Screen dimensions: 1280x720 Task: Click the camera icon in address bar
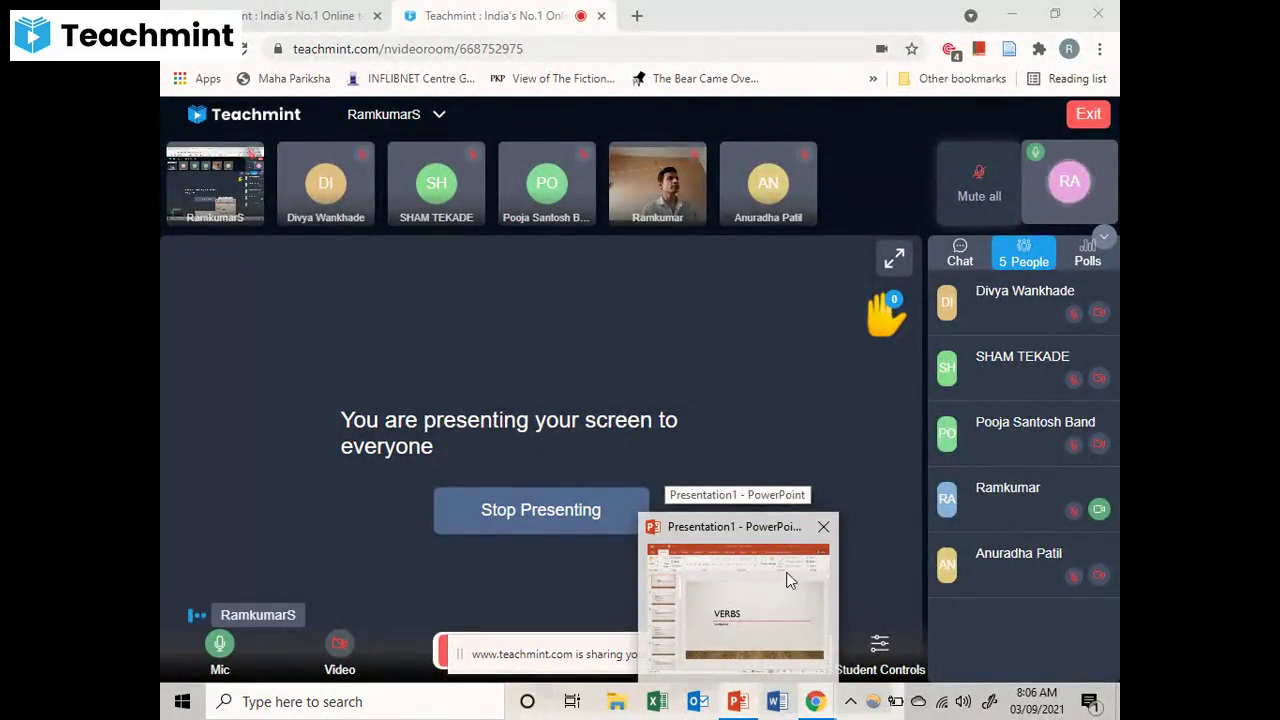(882, 49)
